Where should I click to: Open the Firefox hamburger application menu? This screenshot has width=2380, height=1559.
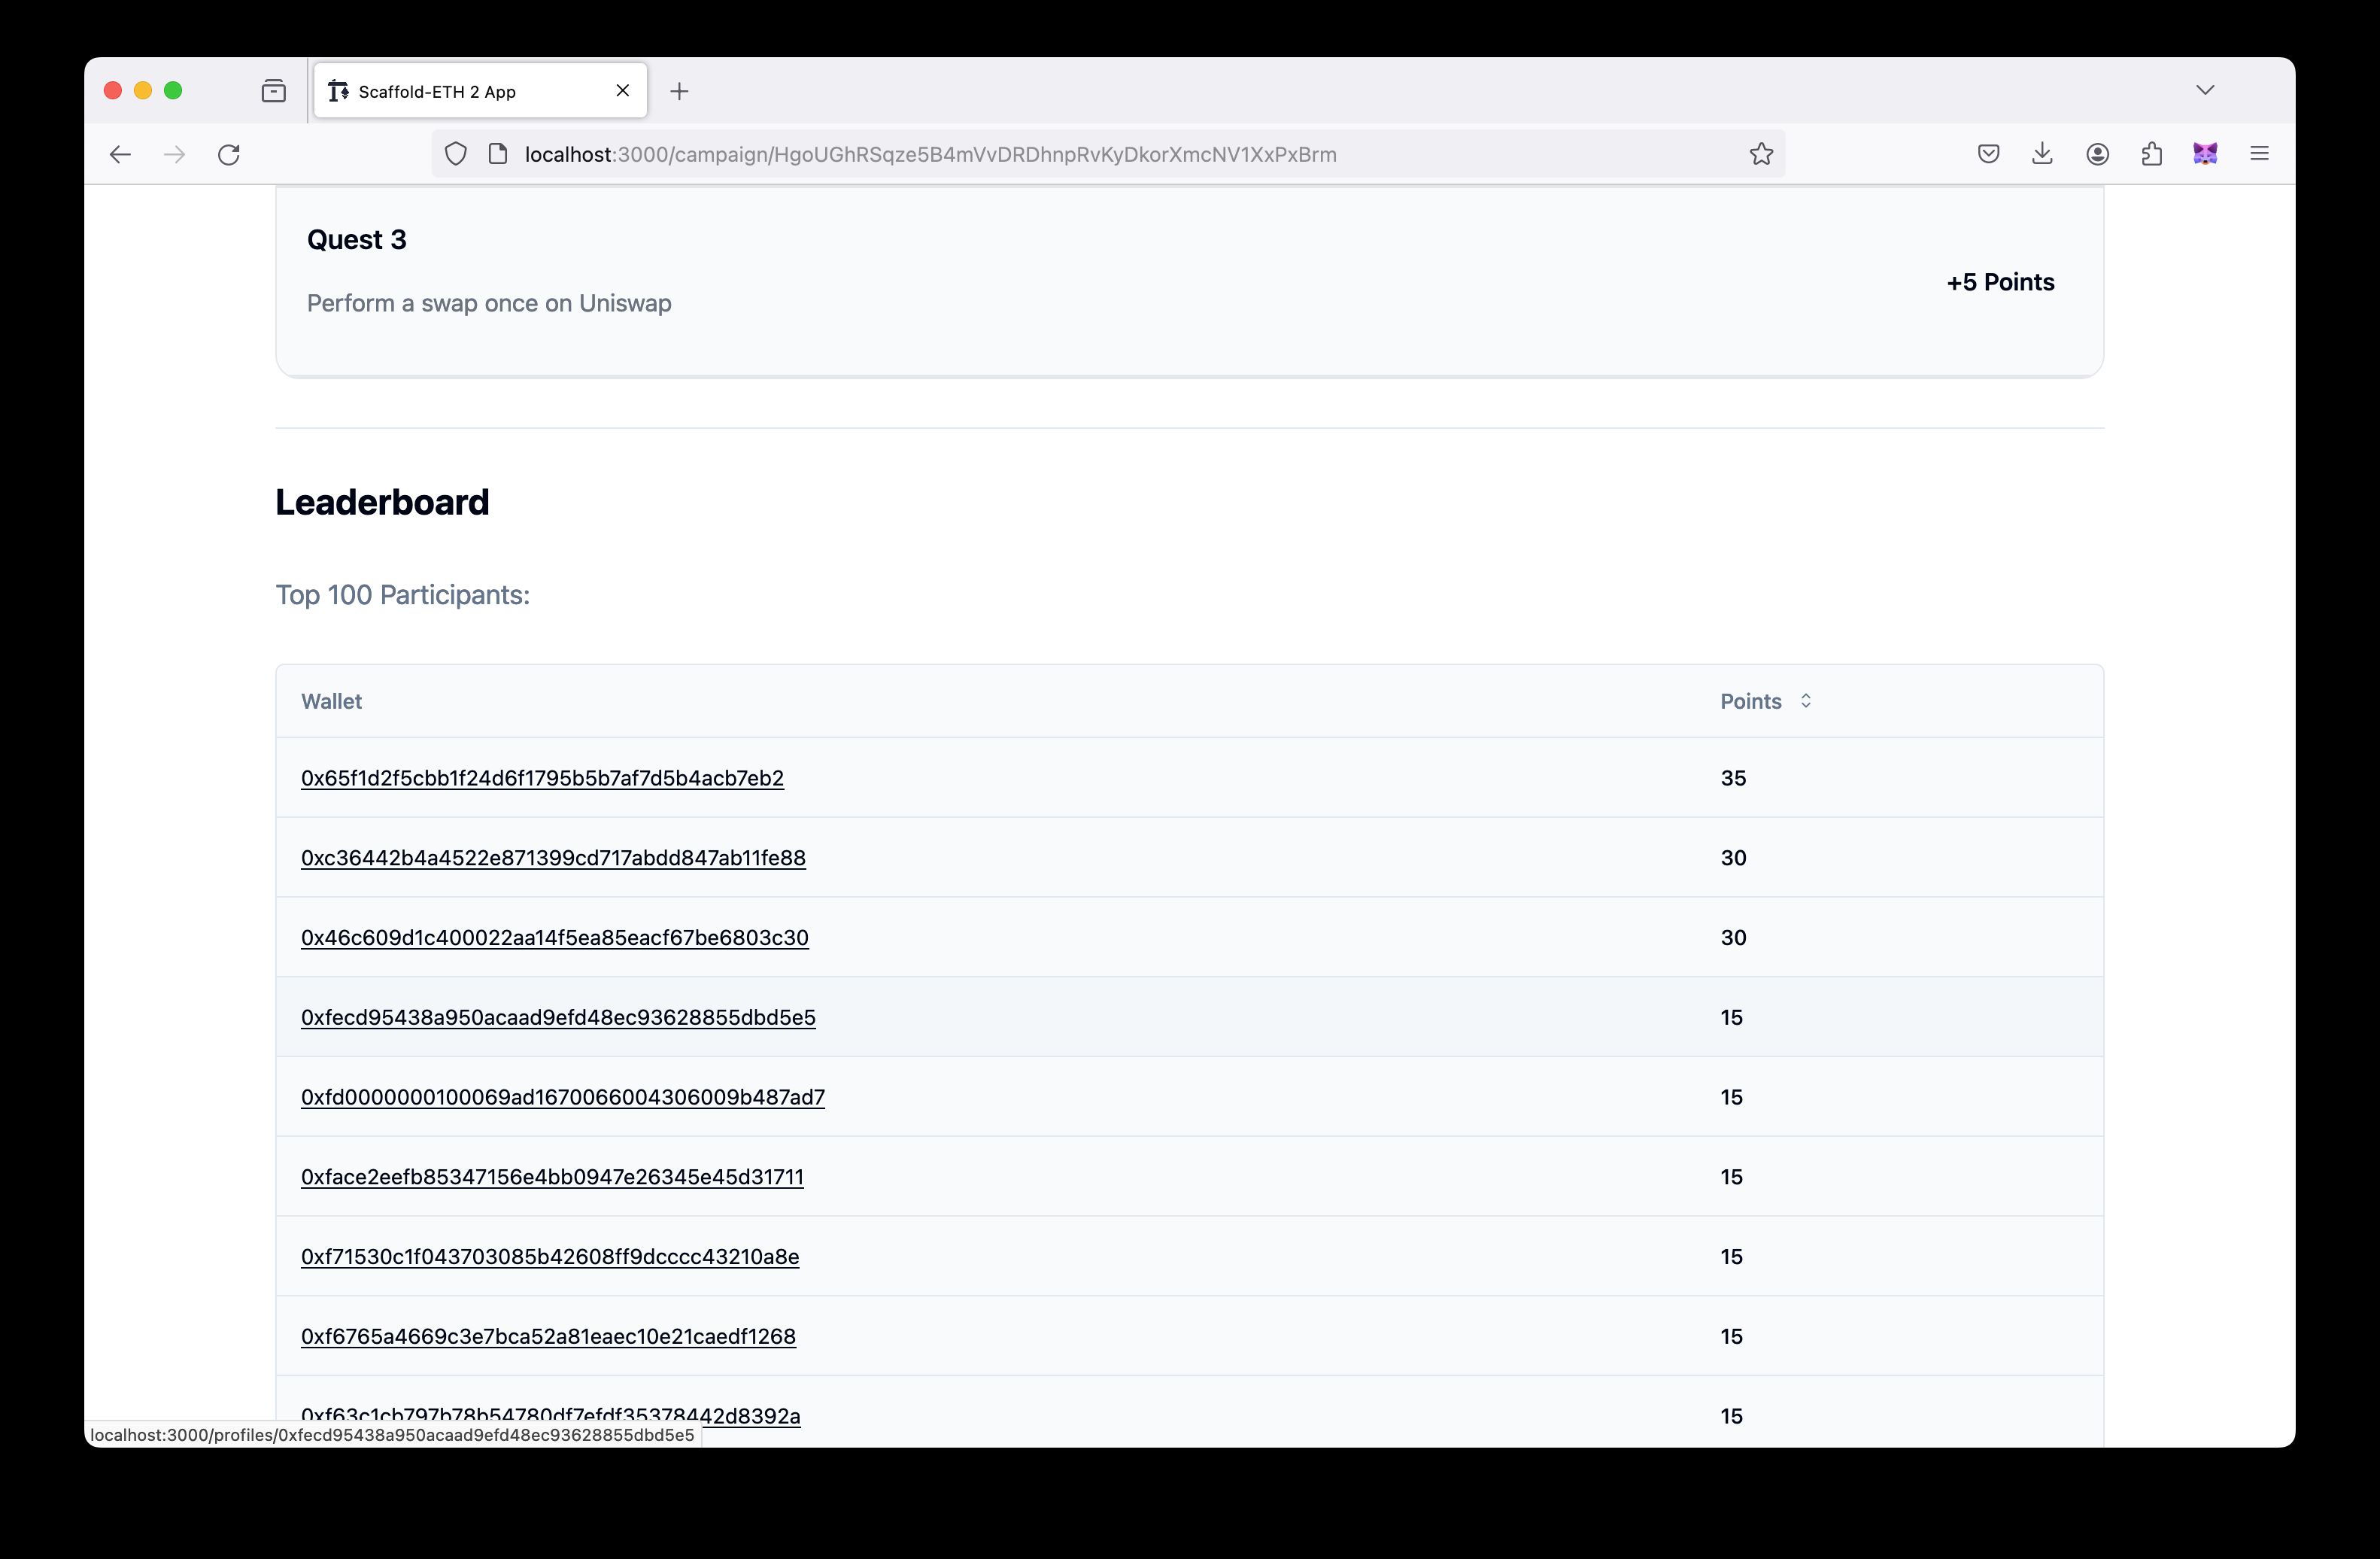2259,154
